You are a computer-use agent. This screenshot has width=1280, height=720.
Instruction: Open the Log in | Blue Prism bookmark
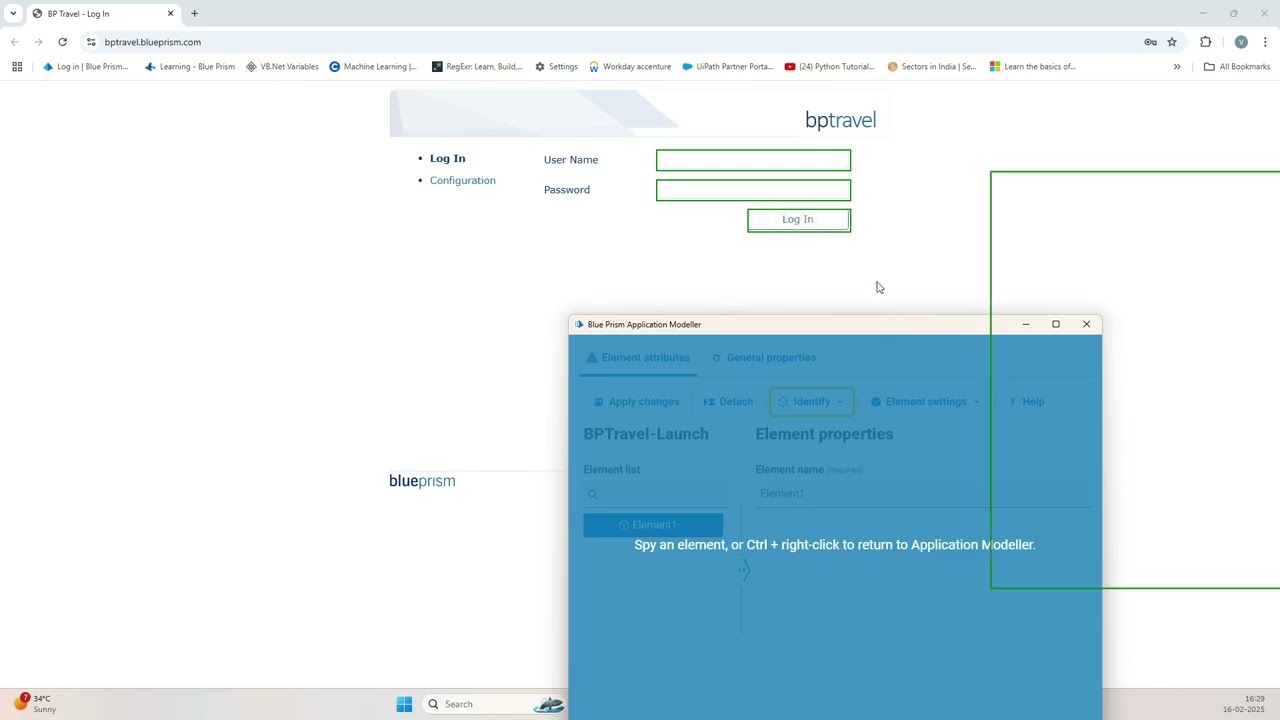86,67
